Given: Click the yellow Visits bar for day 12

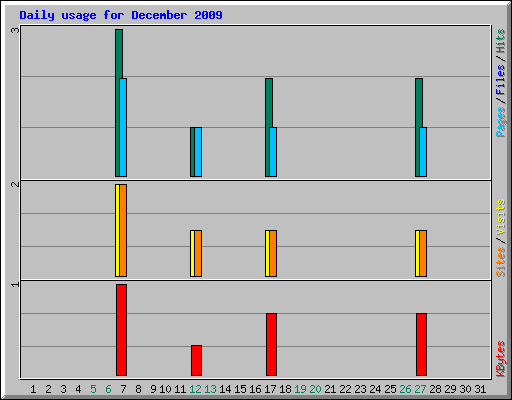Looking at the screenshot, I should (x=192, y=253).
